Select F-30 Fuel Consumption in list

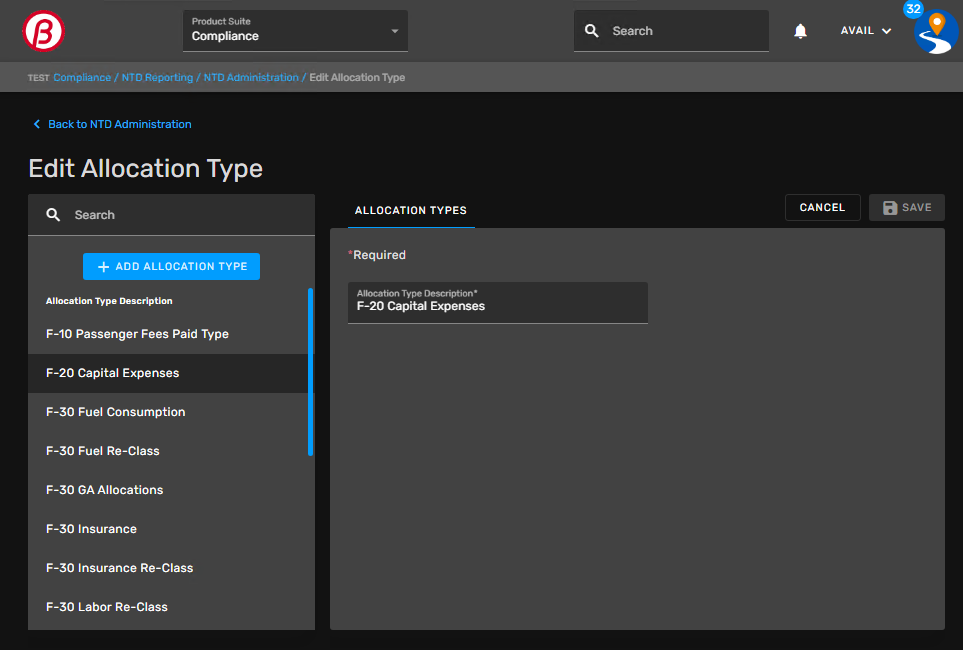116,412
